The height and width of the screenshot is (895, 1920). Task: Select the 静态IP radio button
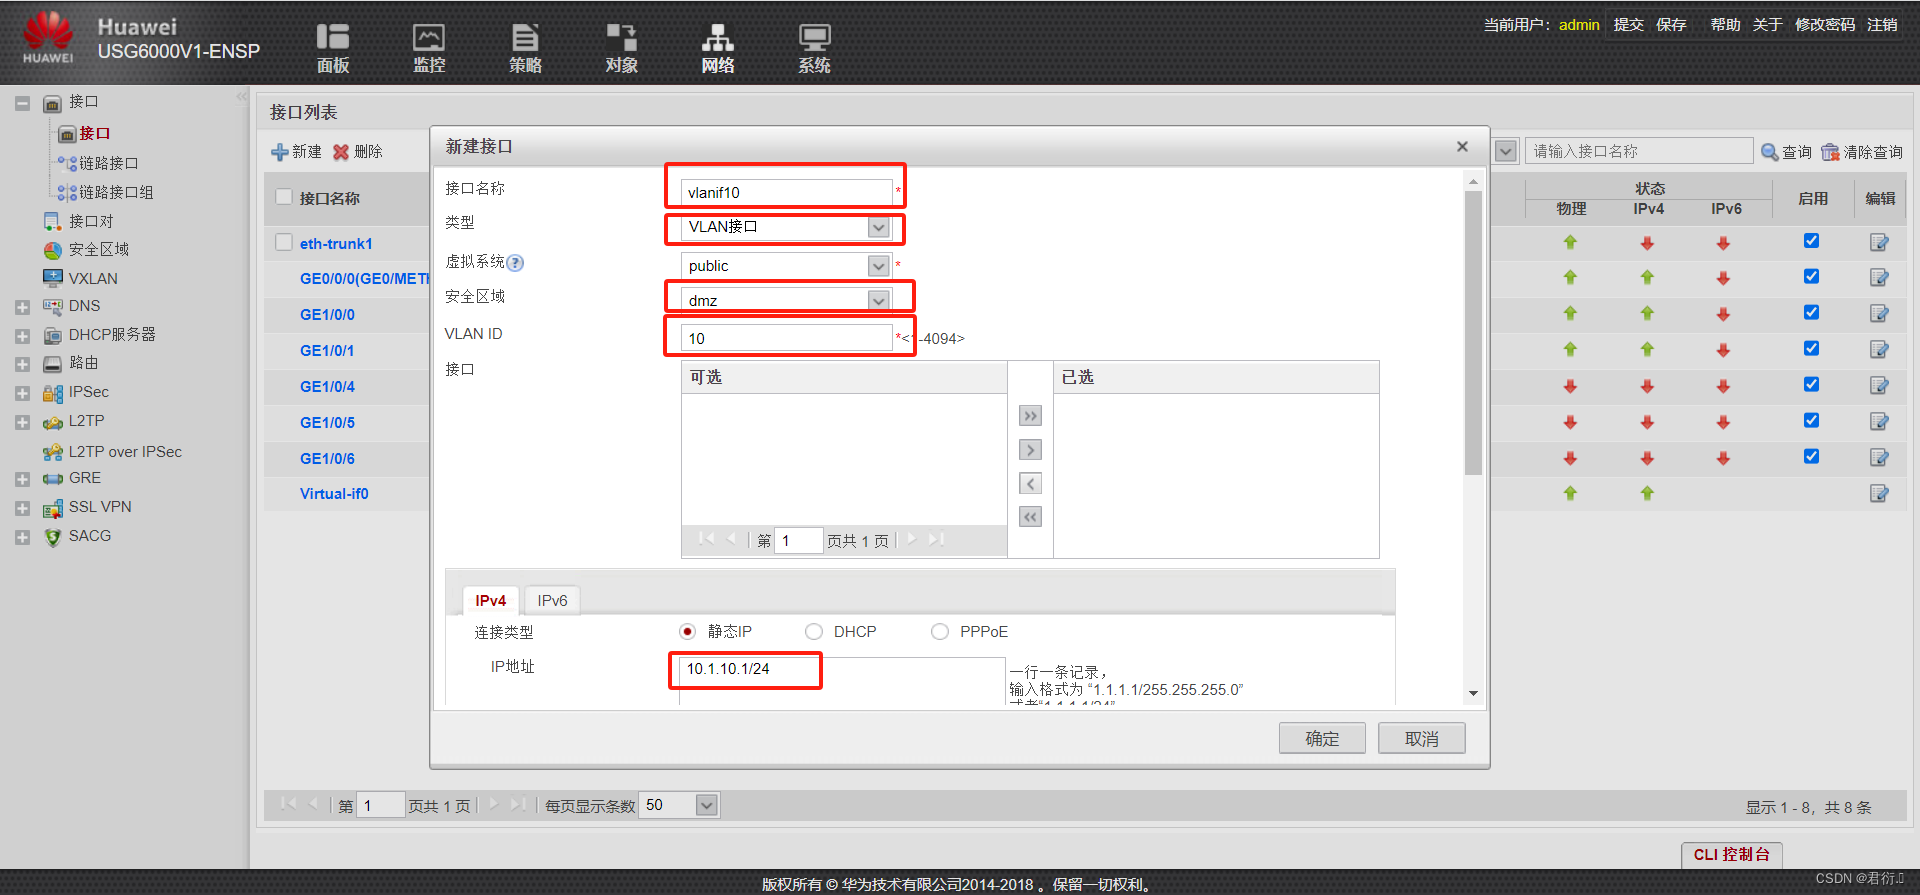click(x=687, y=632)
